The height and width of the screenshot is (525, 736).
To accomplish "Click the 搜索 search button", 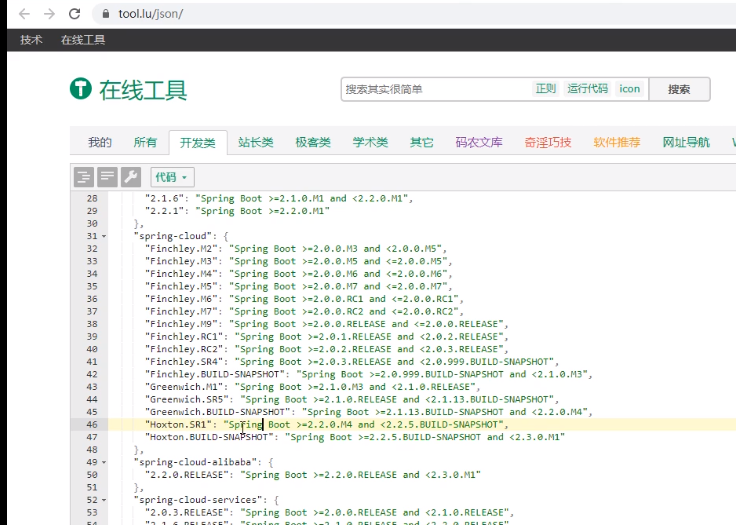I will (x=679, y=89).
